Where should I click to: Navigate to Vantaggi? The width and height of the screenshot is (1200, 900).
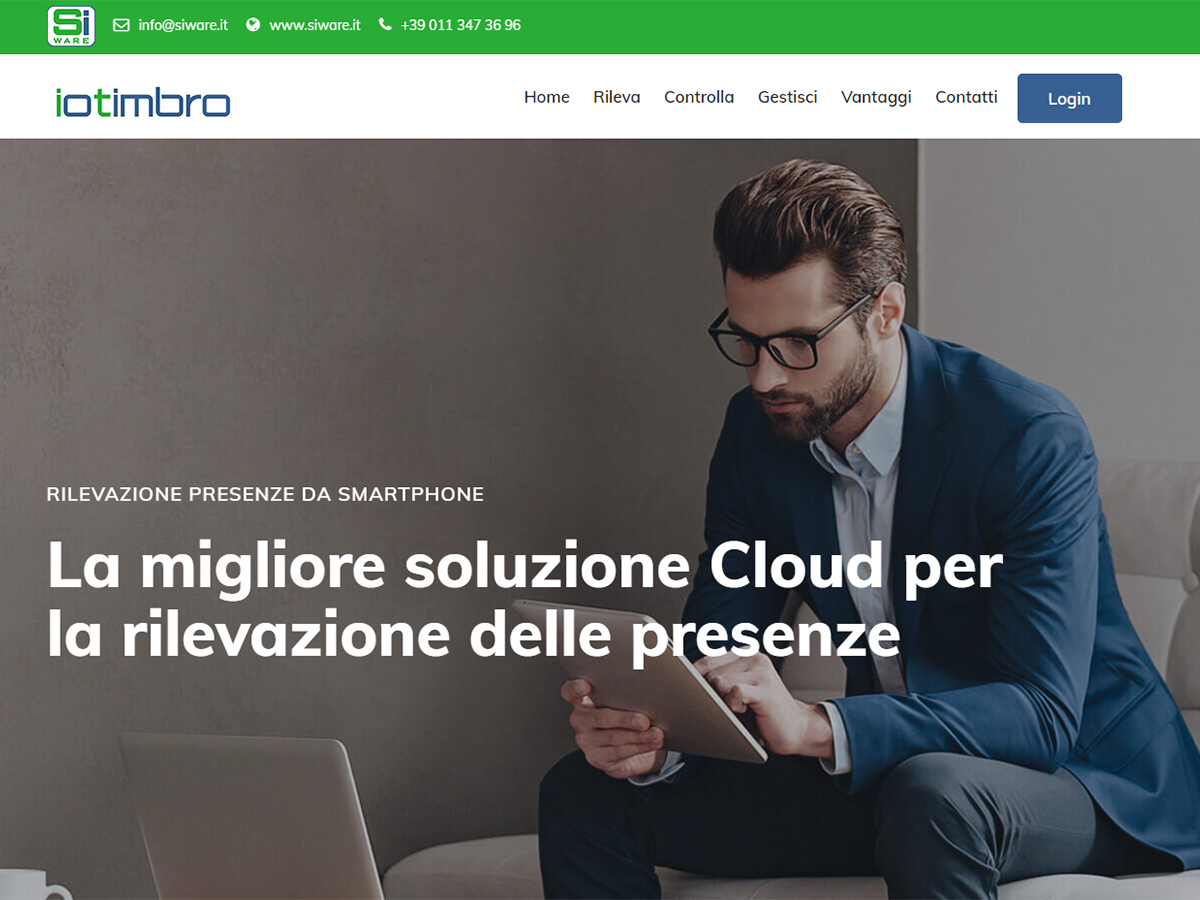pos(876,97)
